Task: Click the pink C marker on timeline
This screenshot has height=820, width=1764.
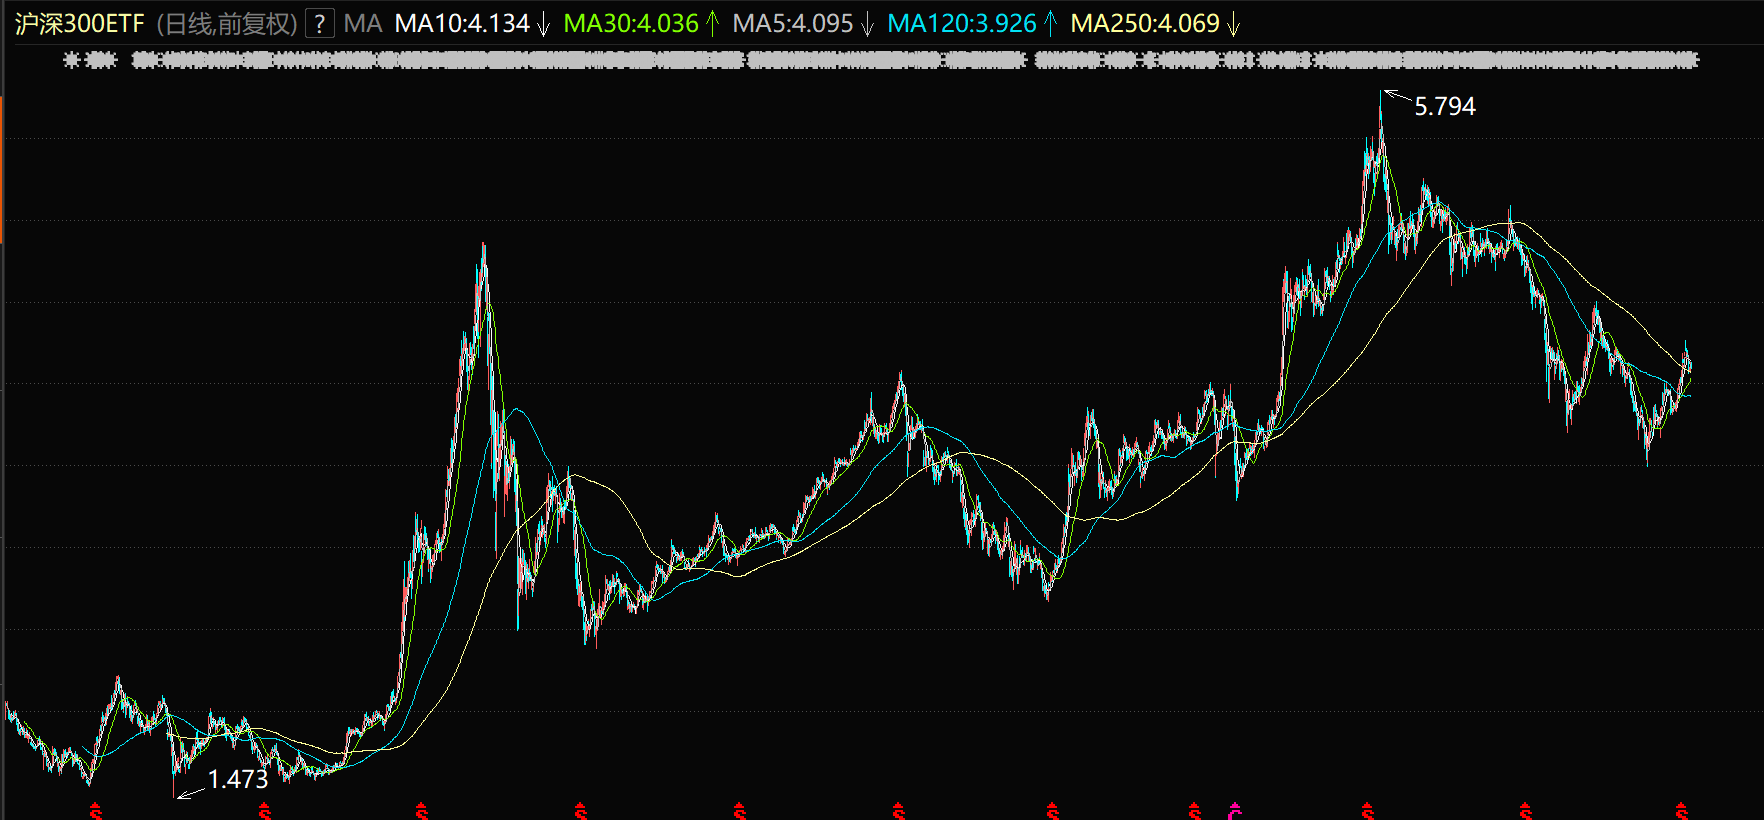Action: click(1235, 810)
